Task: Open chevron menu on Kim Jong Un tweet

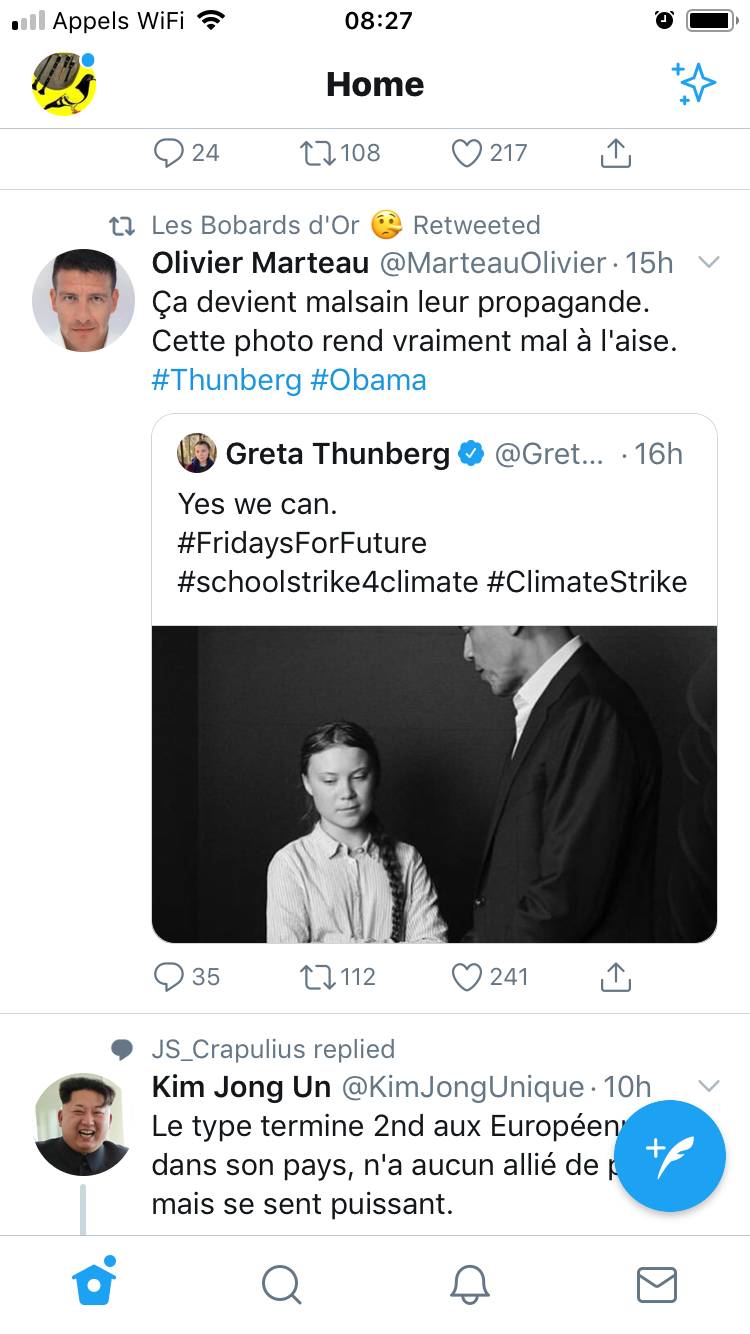Action: tap(708, 1086)
